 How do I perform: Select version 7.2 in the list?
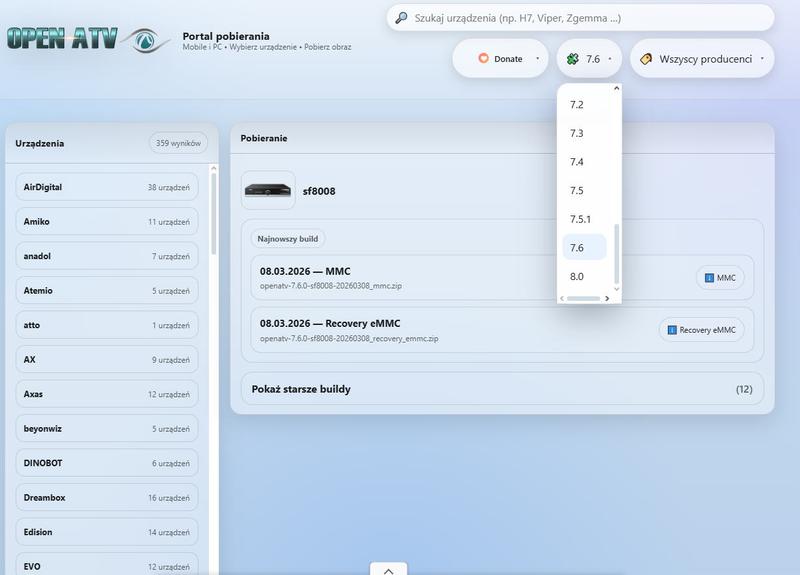[x=584, y=105]
